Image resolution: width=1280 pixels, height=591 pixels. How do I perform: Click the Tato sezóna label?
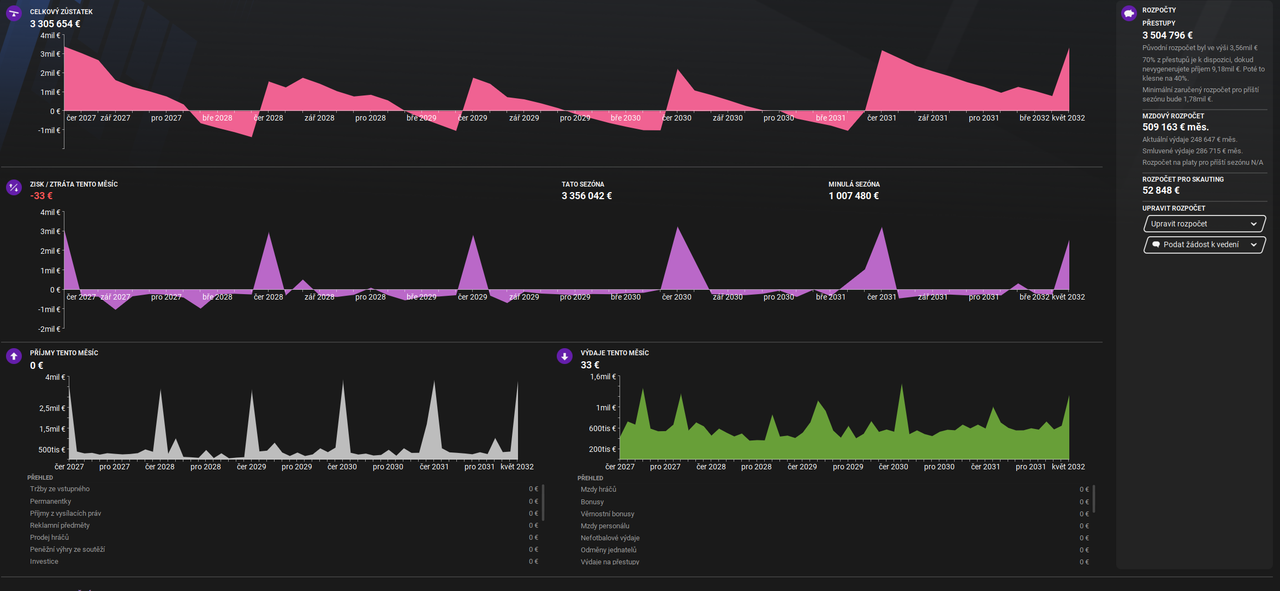(583, 184)
